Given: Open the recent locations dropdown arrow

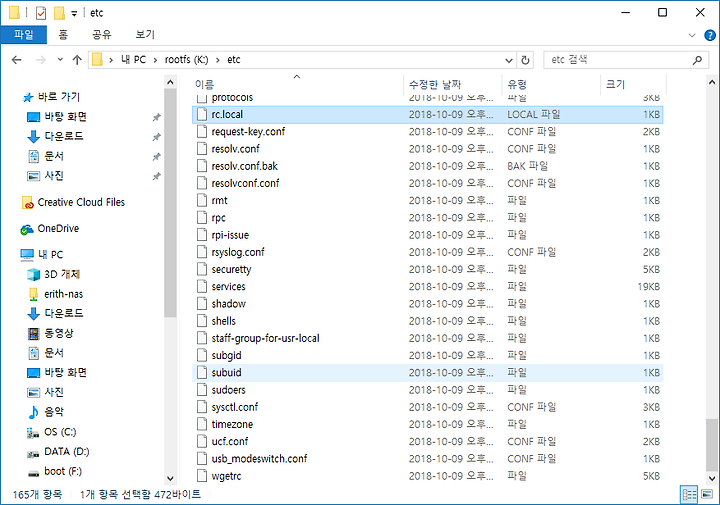Looking at the screenshot, I should [60, 60].
